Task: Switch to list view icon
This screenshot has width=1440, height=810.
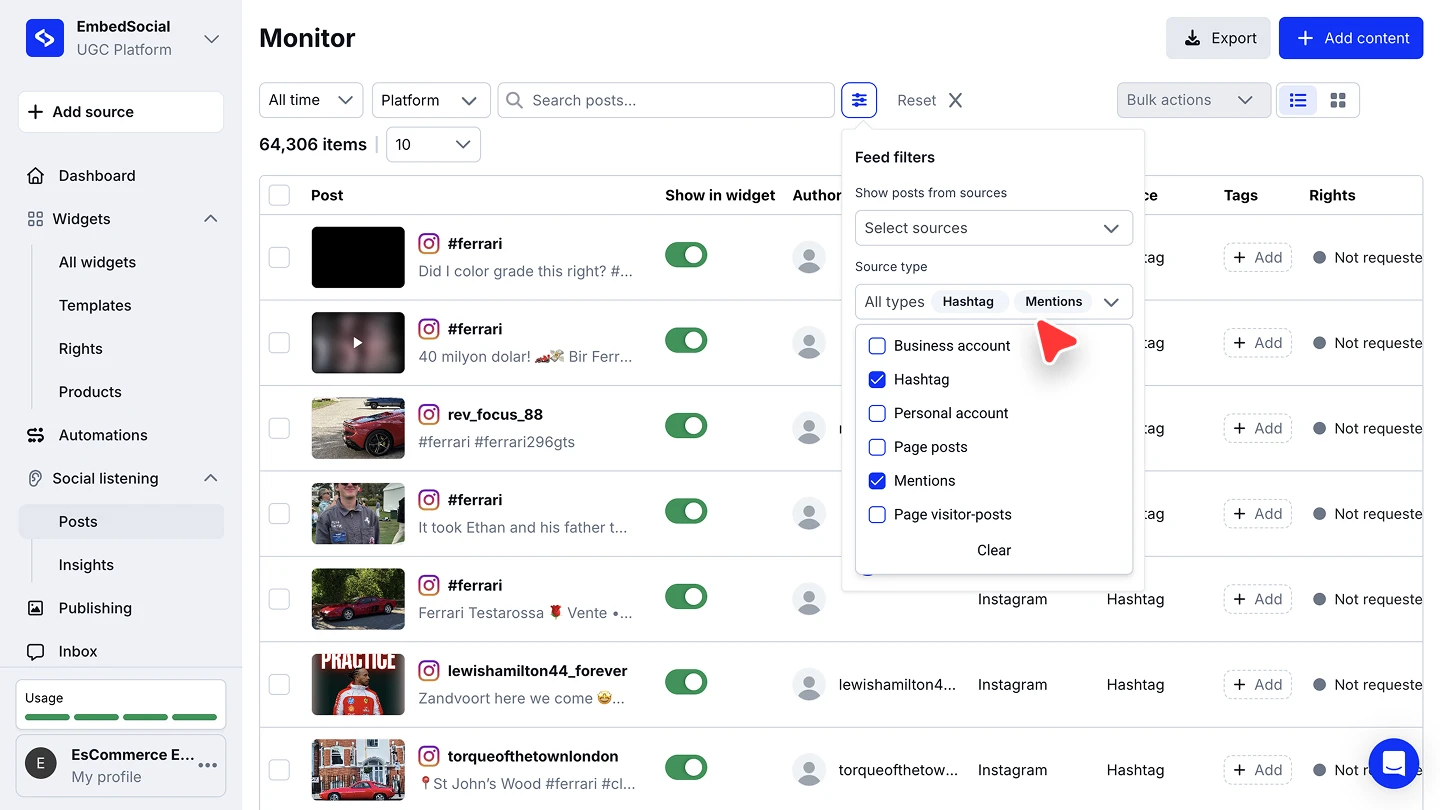Action: [1298, 100]
